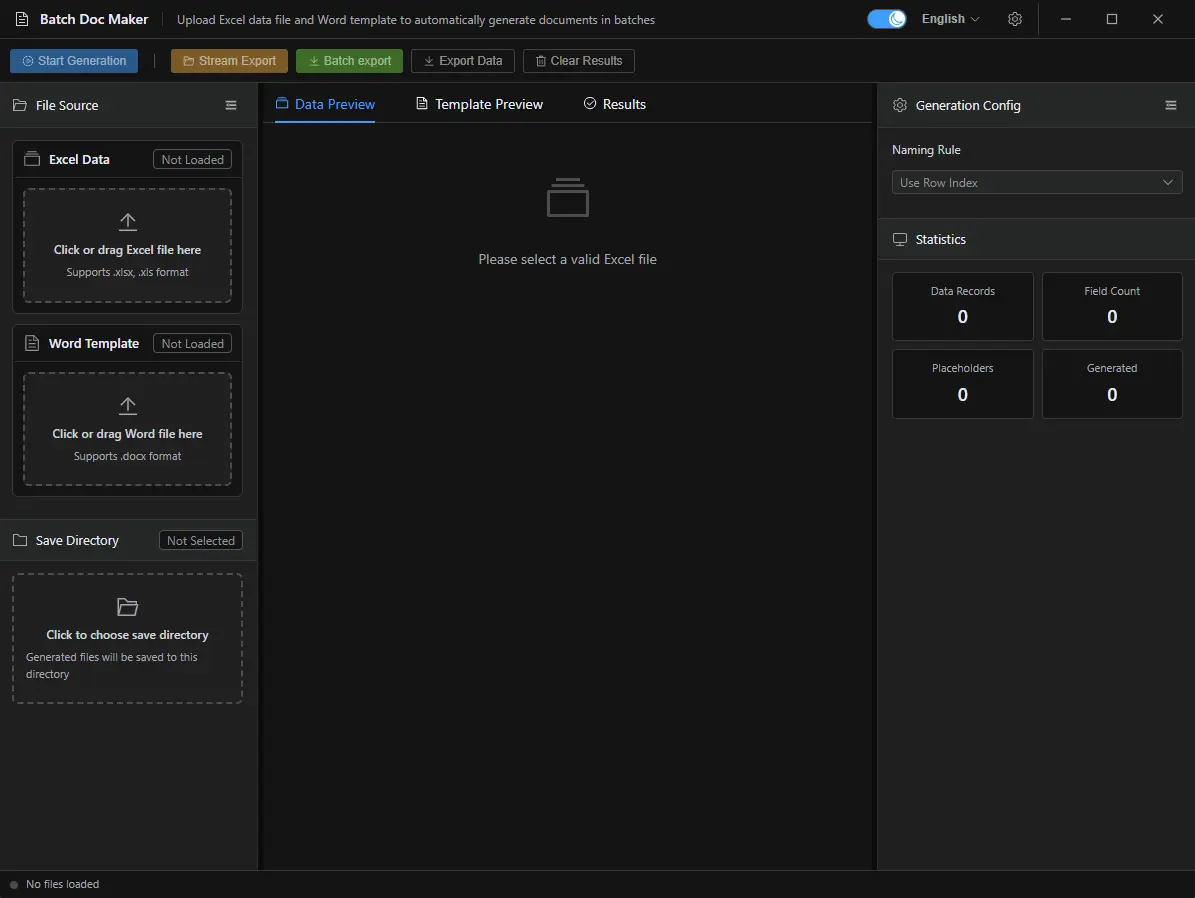This screenshot has width=1195, height=898.
Task: Open settings via the gear icon in title bar
Action: [x=1014, y=19]
